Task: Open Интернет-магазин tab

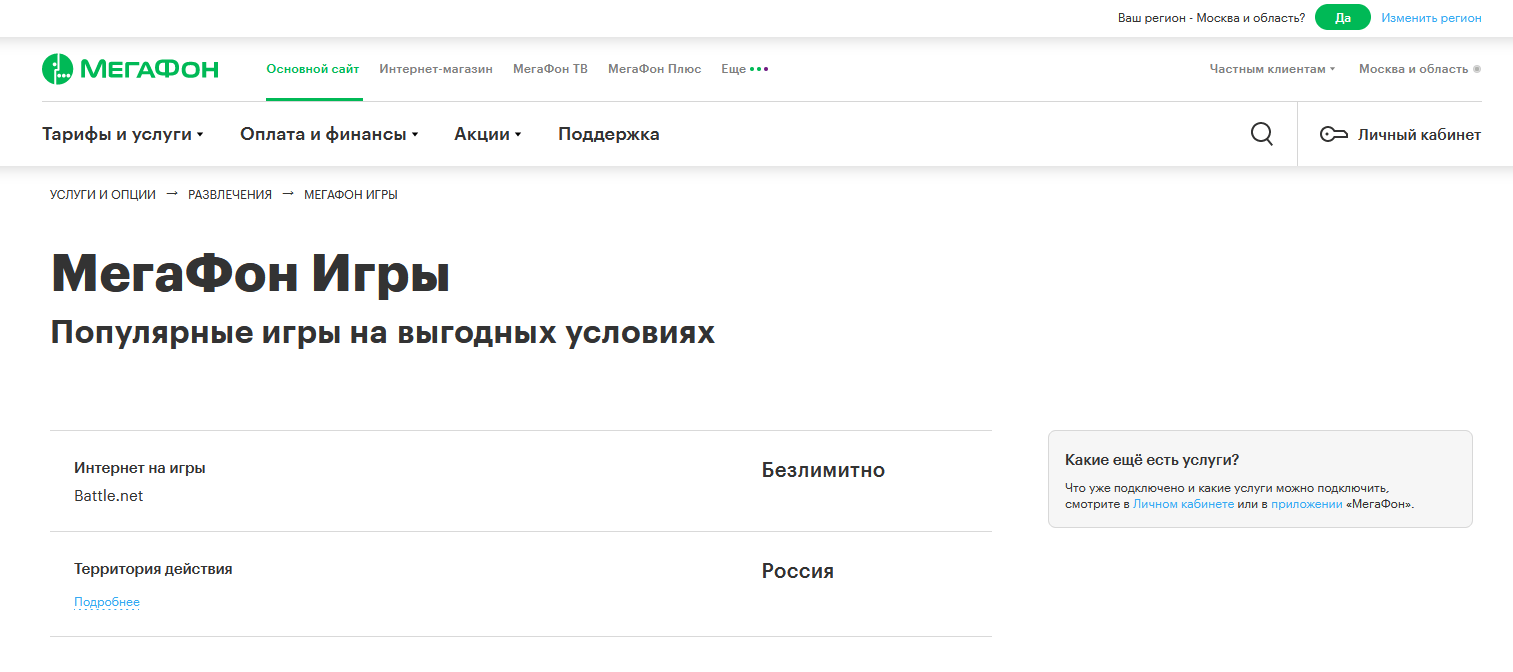Action: pyautogui.click(x=436, y=69)
